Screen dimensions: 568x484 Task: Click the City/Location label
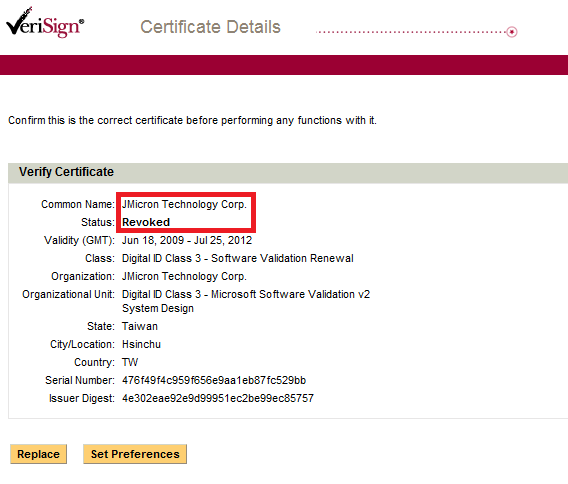[82, 344]
